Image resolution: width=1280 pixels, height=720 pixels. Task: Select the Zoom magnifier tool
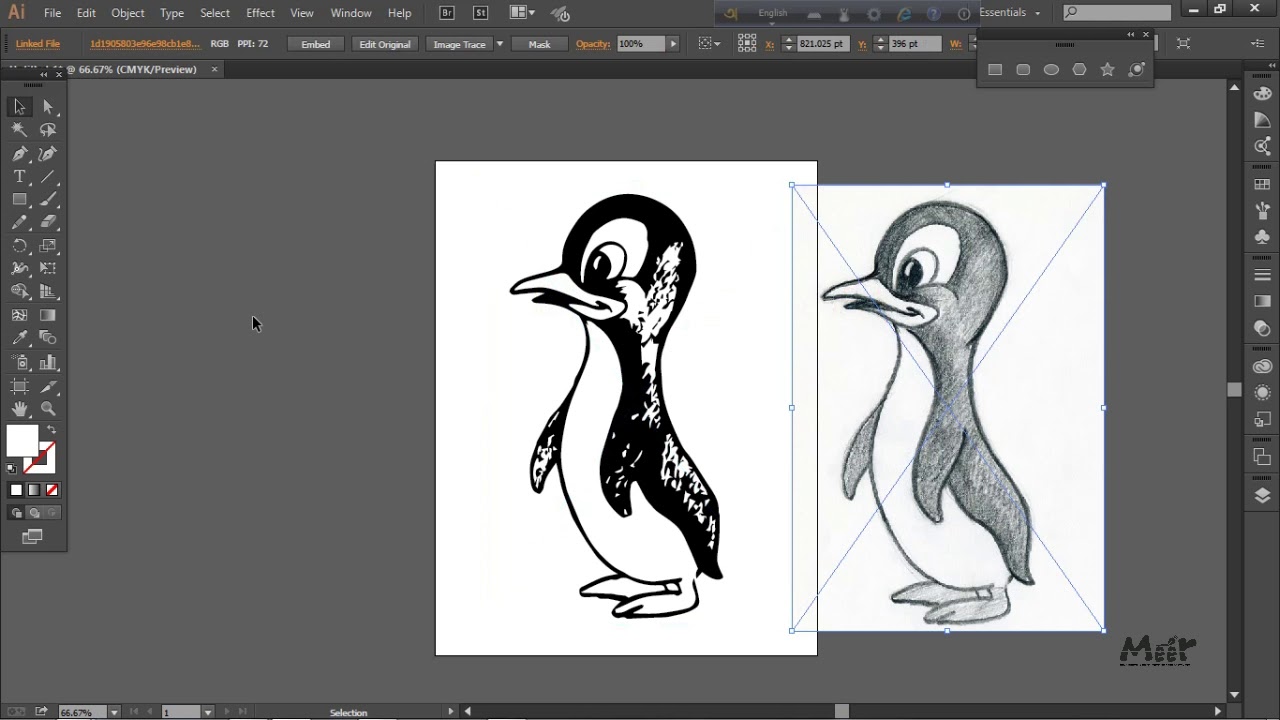(48, 409)
